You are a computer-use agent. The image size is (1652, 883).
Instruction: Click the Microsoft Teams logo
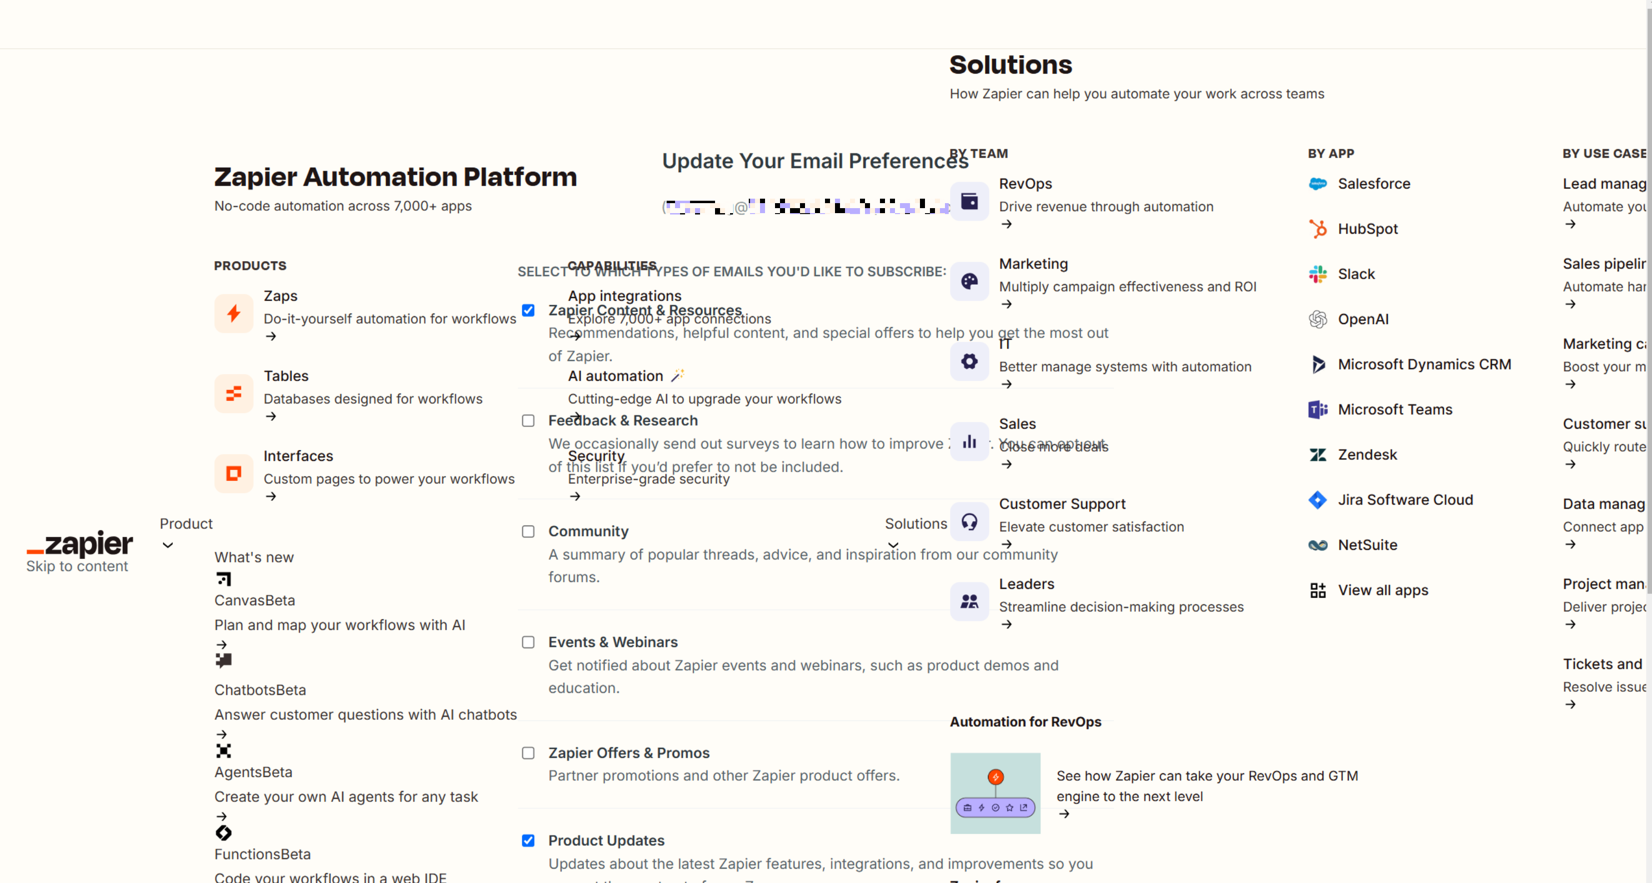[1318, 409]
